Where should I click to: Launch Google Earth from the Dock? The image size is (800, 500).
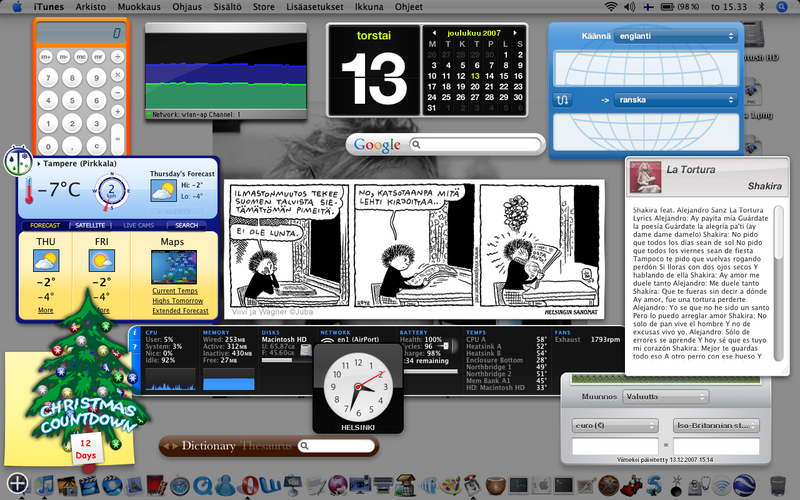click(x=744, y=485)
